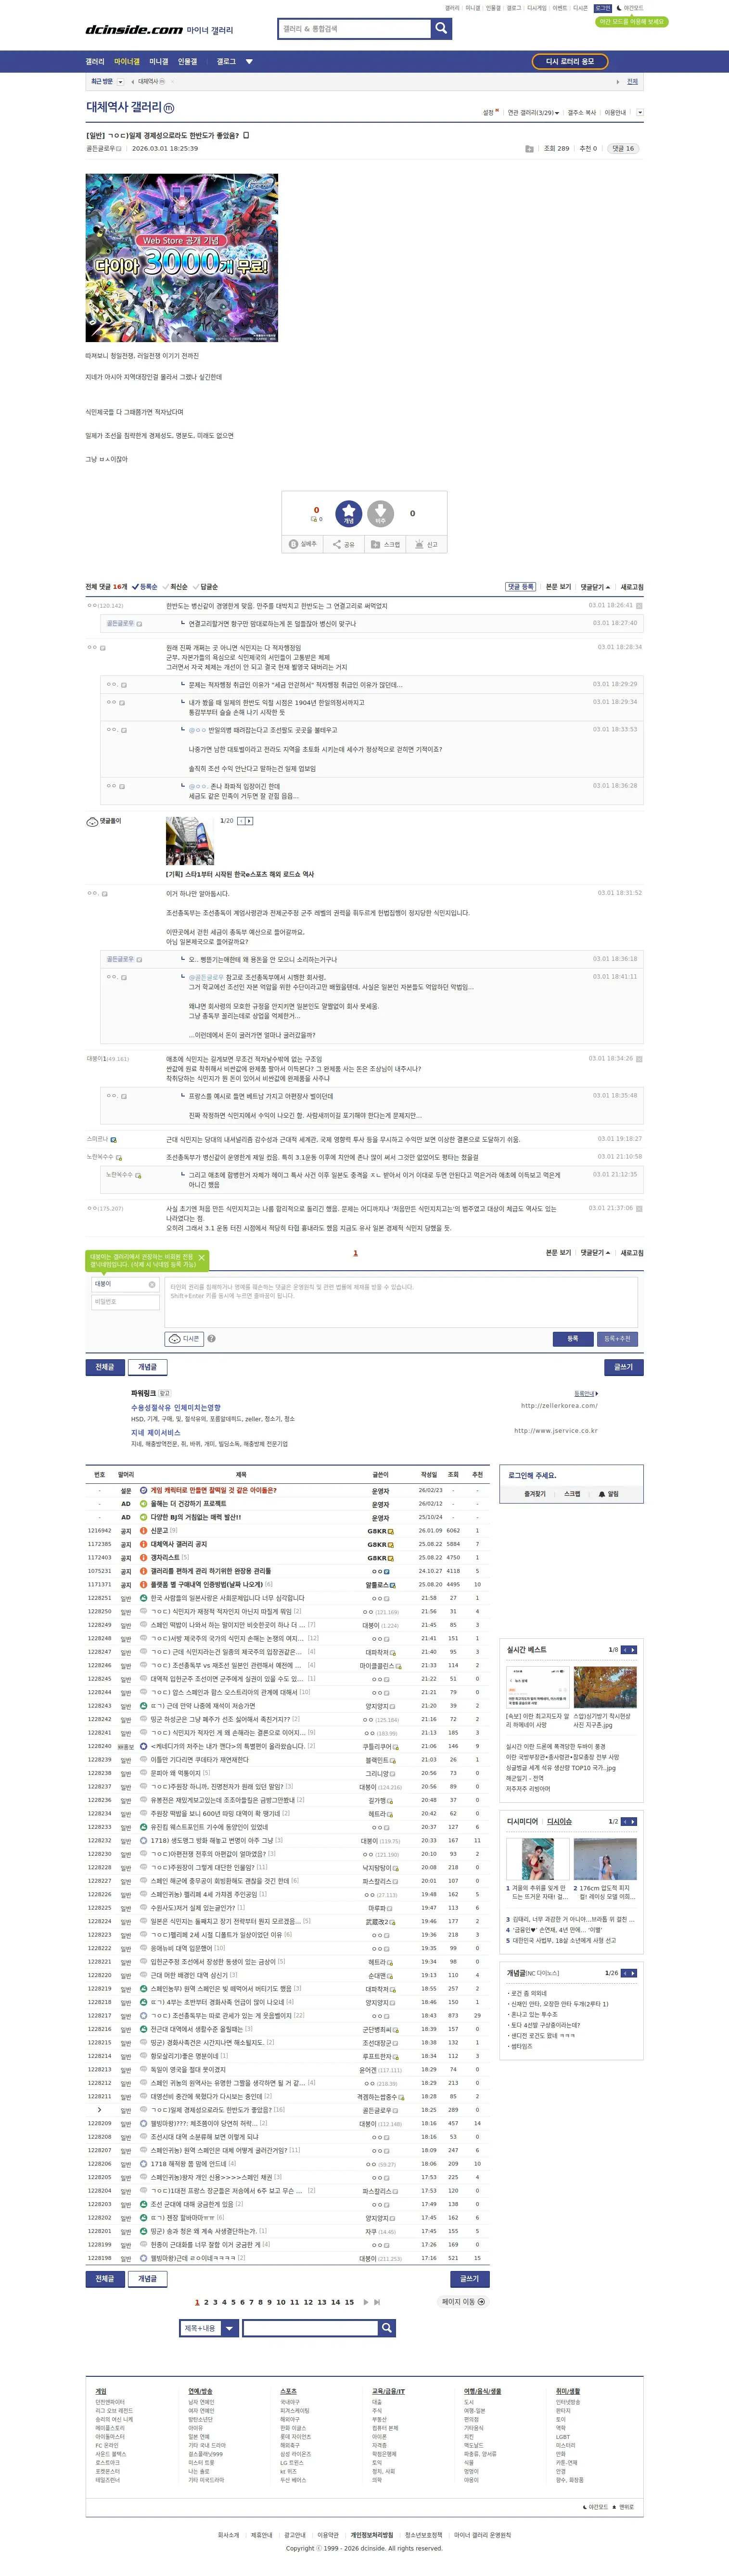Share the post with 공유 icon
Screen dimensions: 729x2576
pos(344,544)
